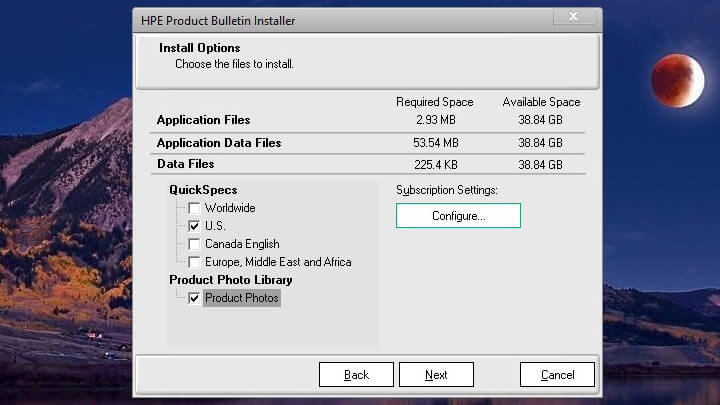Uncheck the U.S. QuickSpecs checkbox
The width and height of the screenshot is (720, 405).
point(194,226)
